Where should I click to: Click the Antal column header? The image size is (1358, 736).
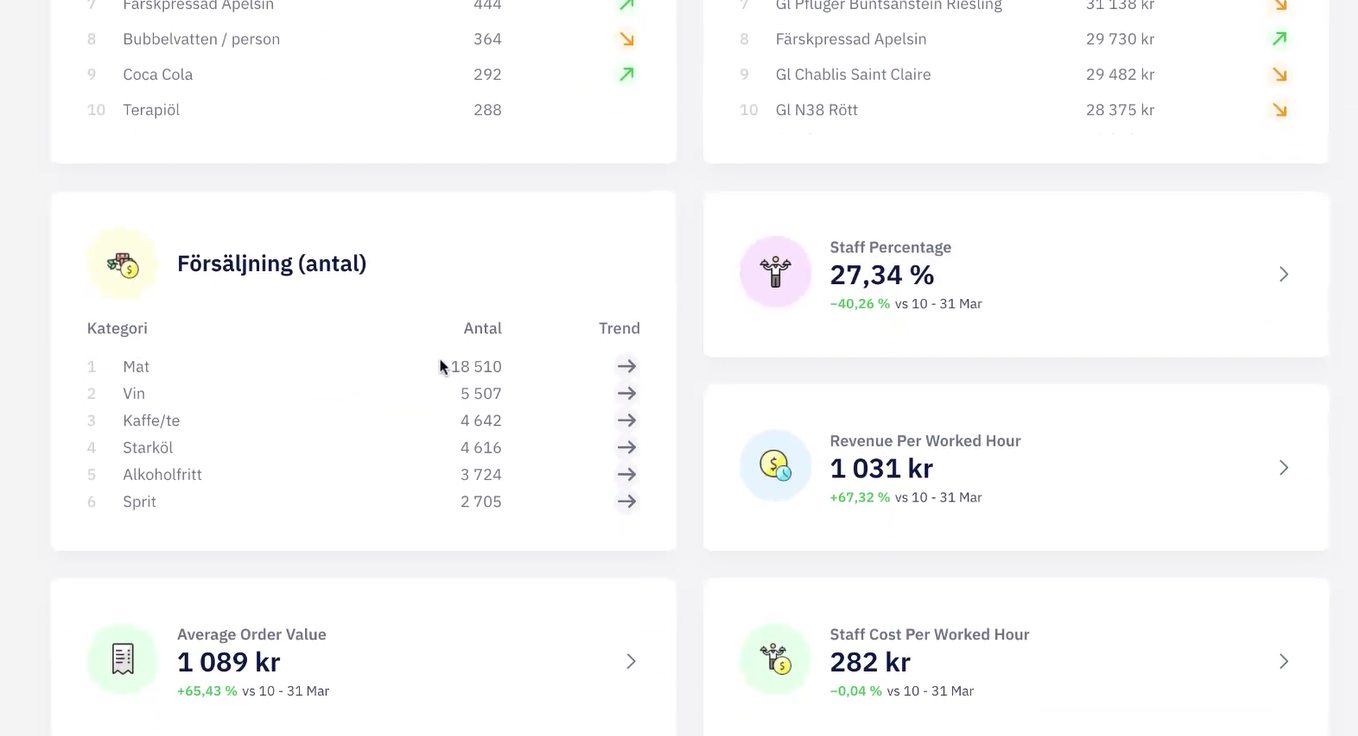coord(483,328)
